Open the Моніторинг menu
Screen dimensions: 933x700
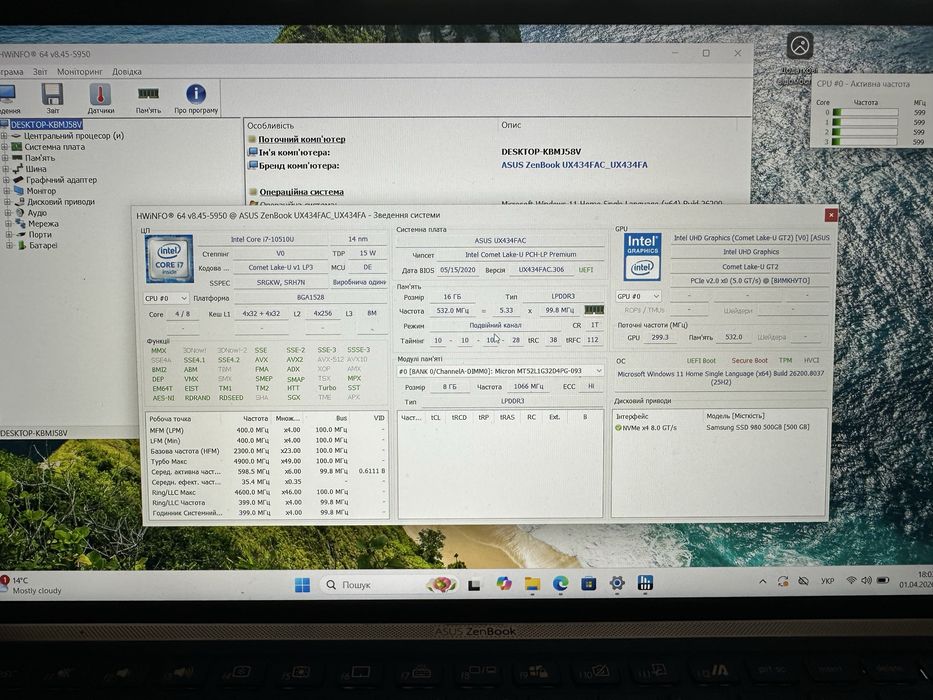click(80, 71)
